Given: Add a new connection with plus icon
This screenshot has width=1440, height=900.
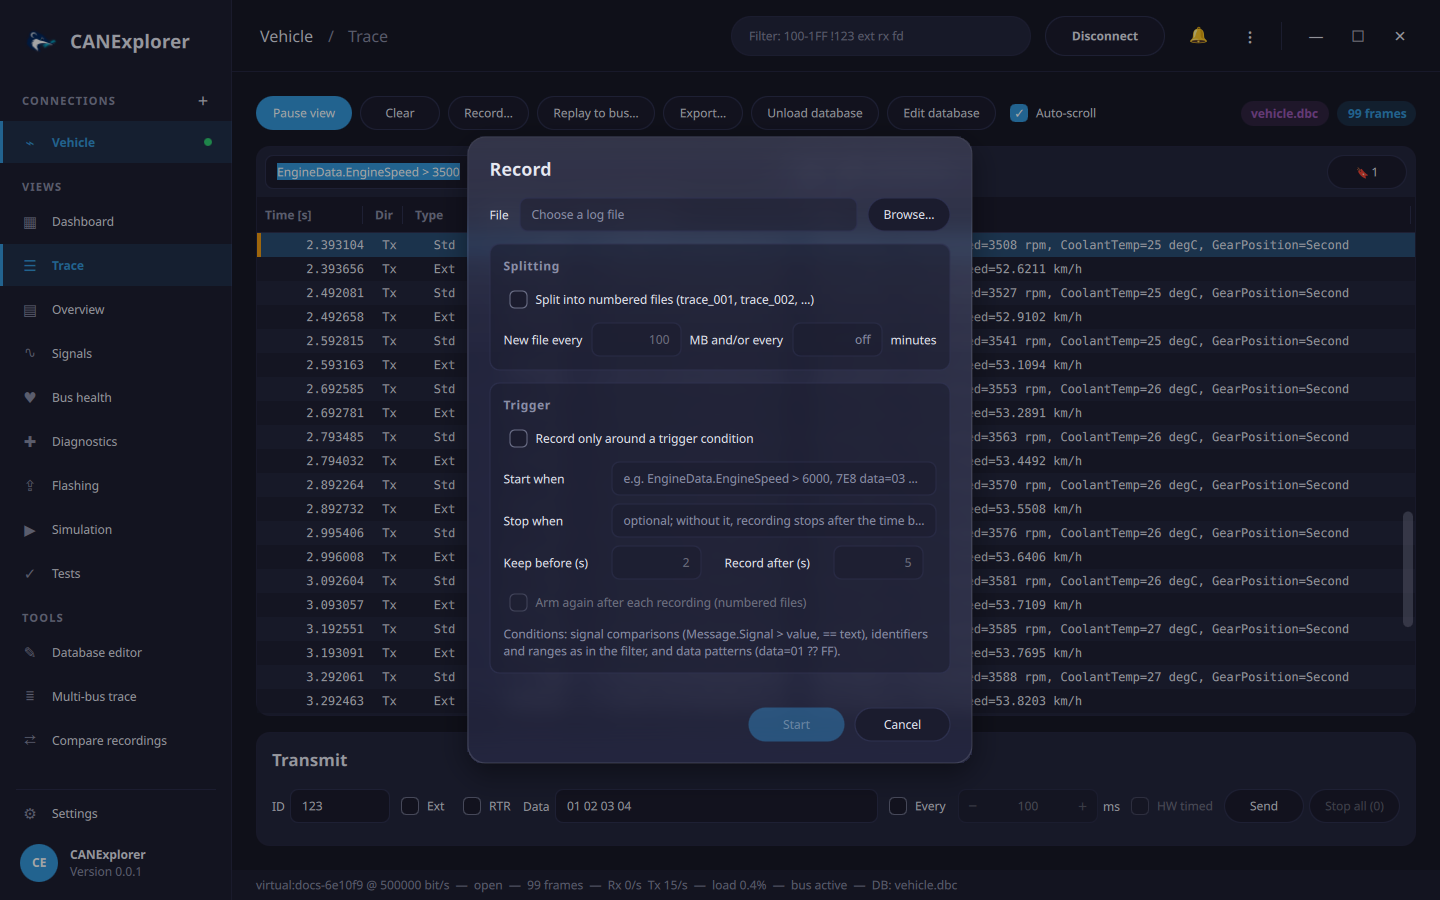Looking at the screenshot, I should tap(203, 101).
